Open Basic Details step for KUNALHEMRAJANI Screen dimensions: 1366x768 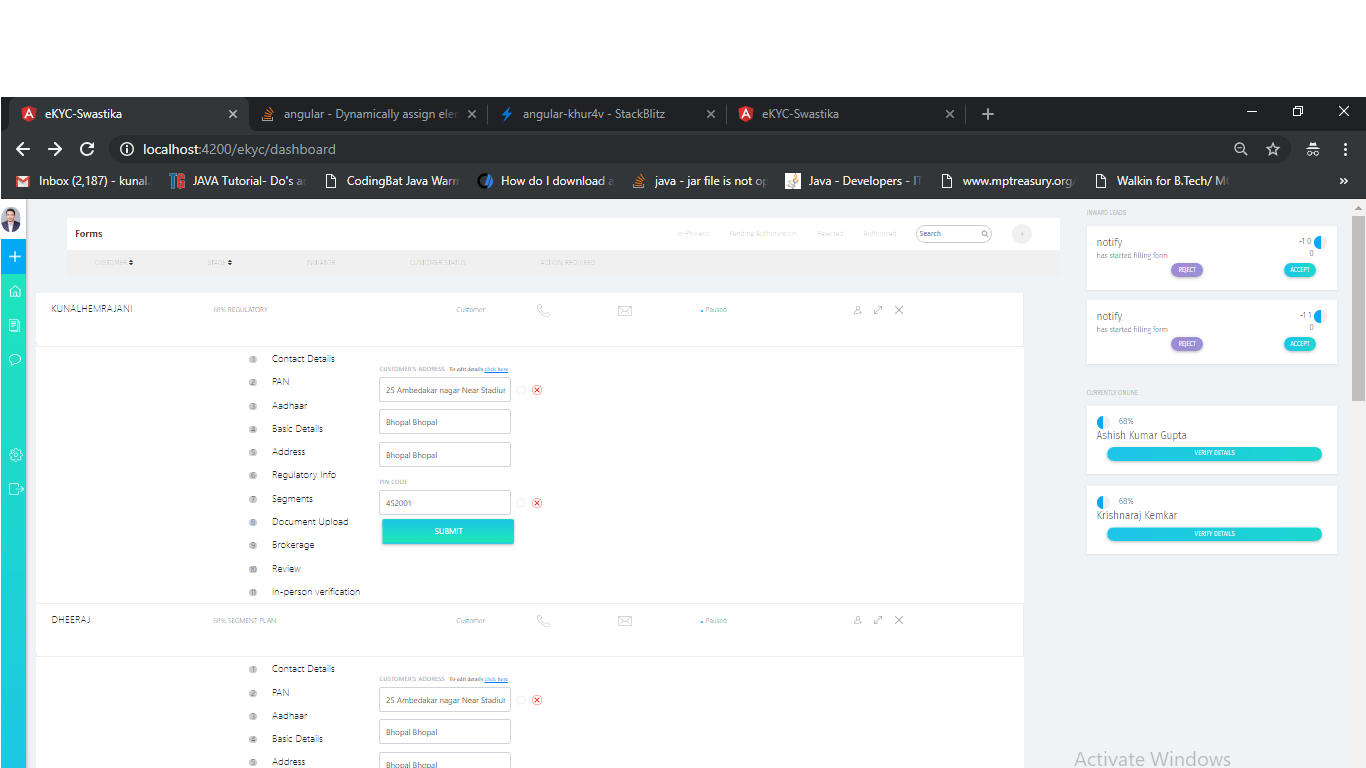click(297, 429)
